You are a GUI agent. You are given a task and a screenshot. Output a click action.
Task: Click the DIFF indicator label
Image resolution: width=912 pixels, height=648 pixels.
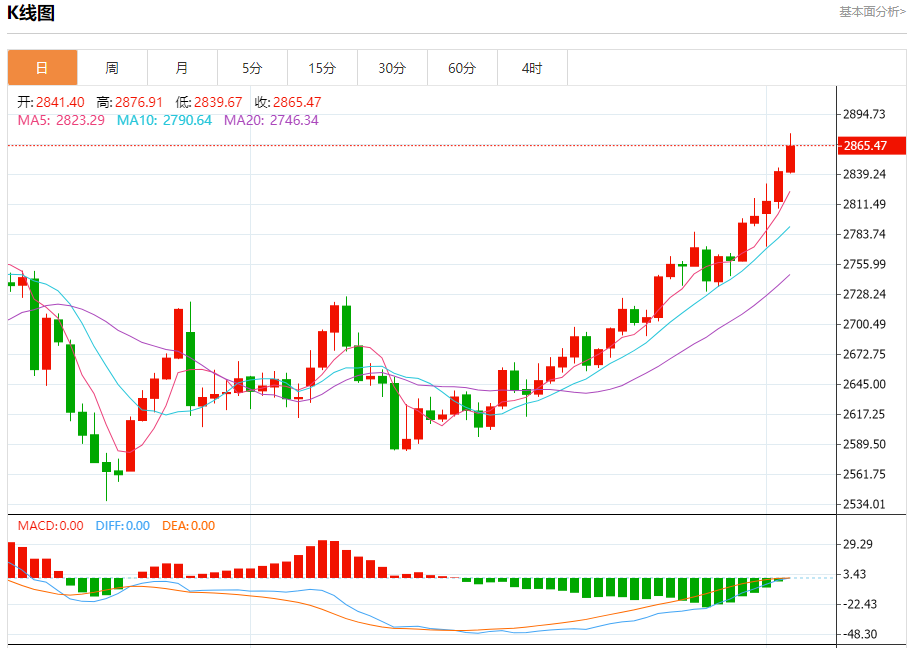coord(123,526)
